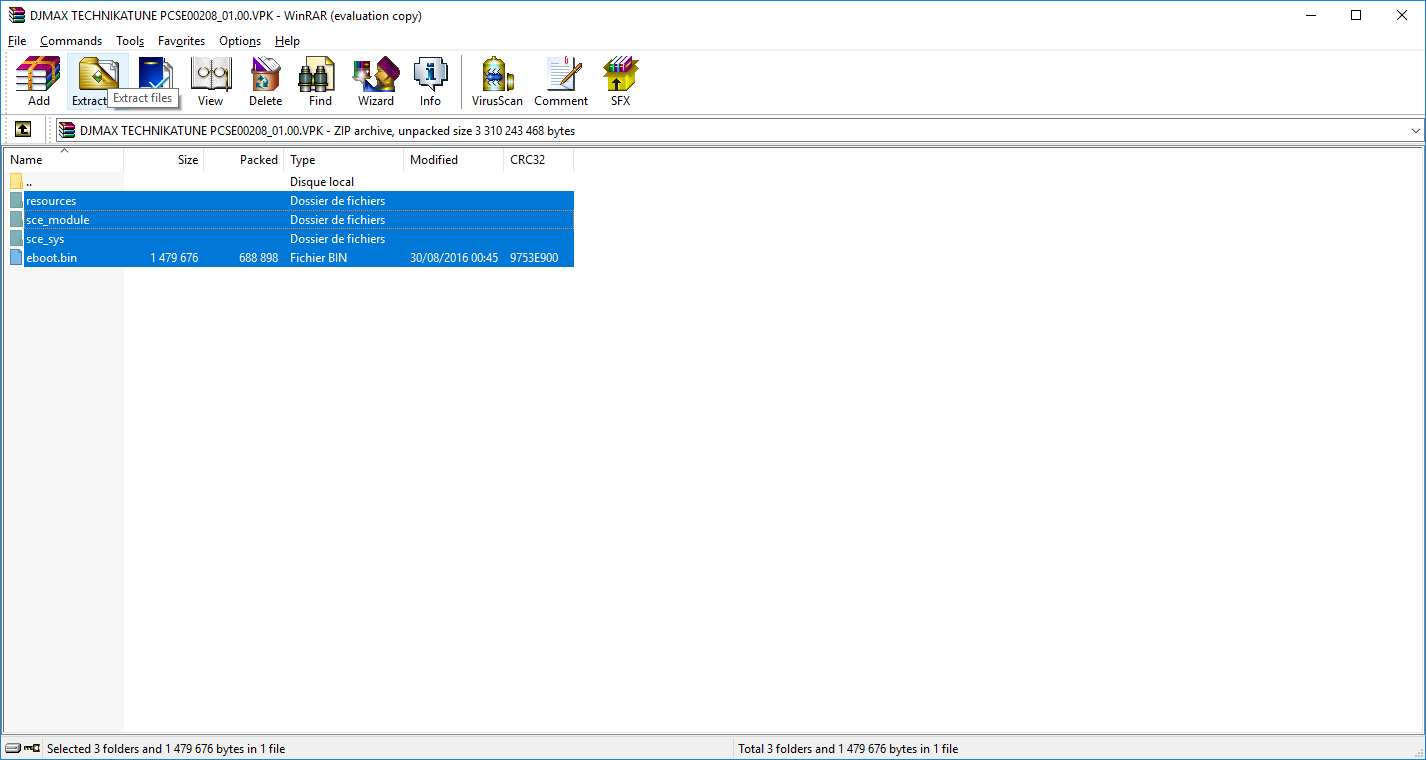Maximize the WinRAR window
1426x760 pixels.
(1356, 15)
